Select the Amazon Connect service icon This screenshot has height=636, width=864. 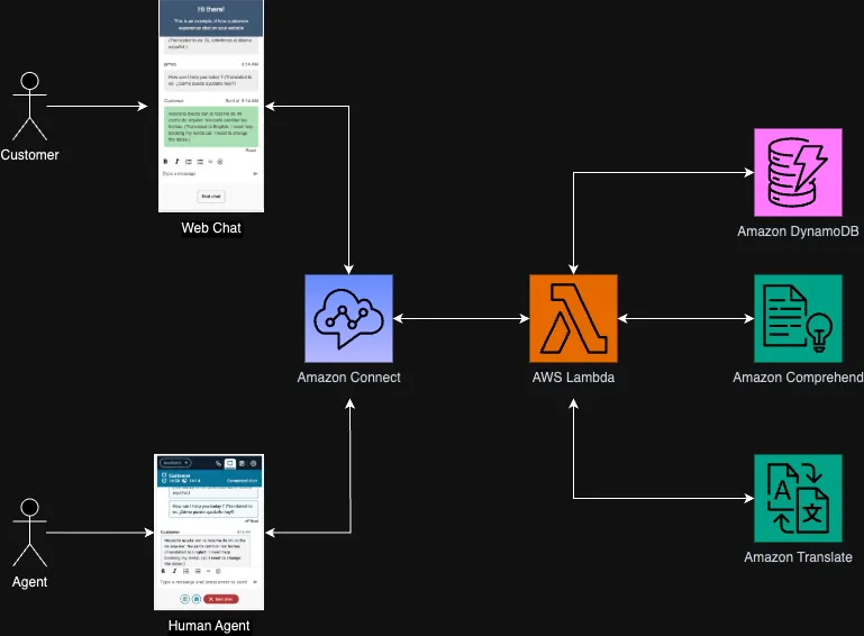pyautogui.click(x=349, y=319)
